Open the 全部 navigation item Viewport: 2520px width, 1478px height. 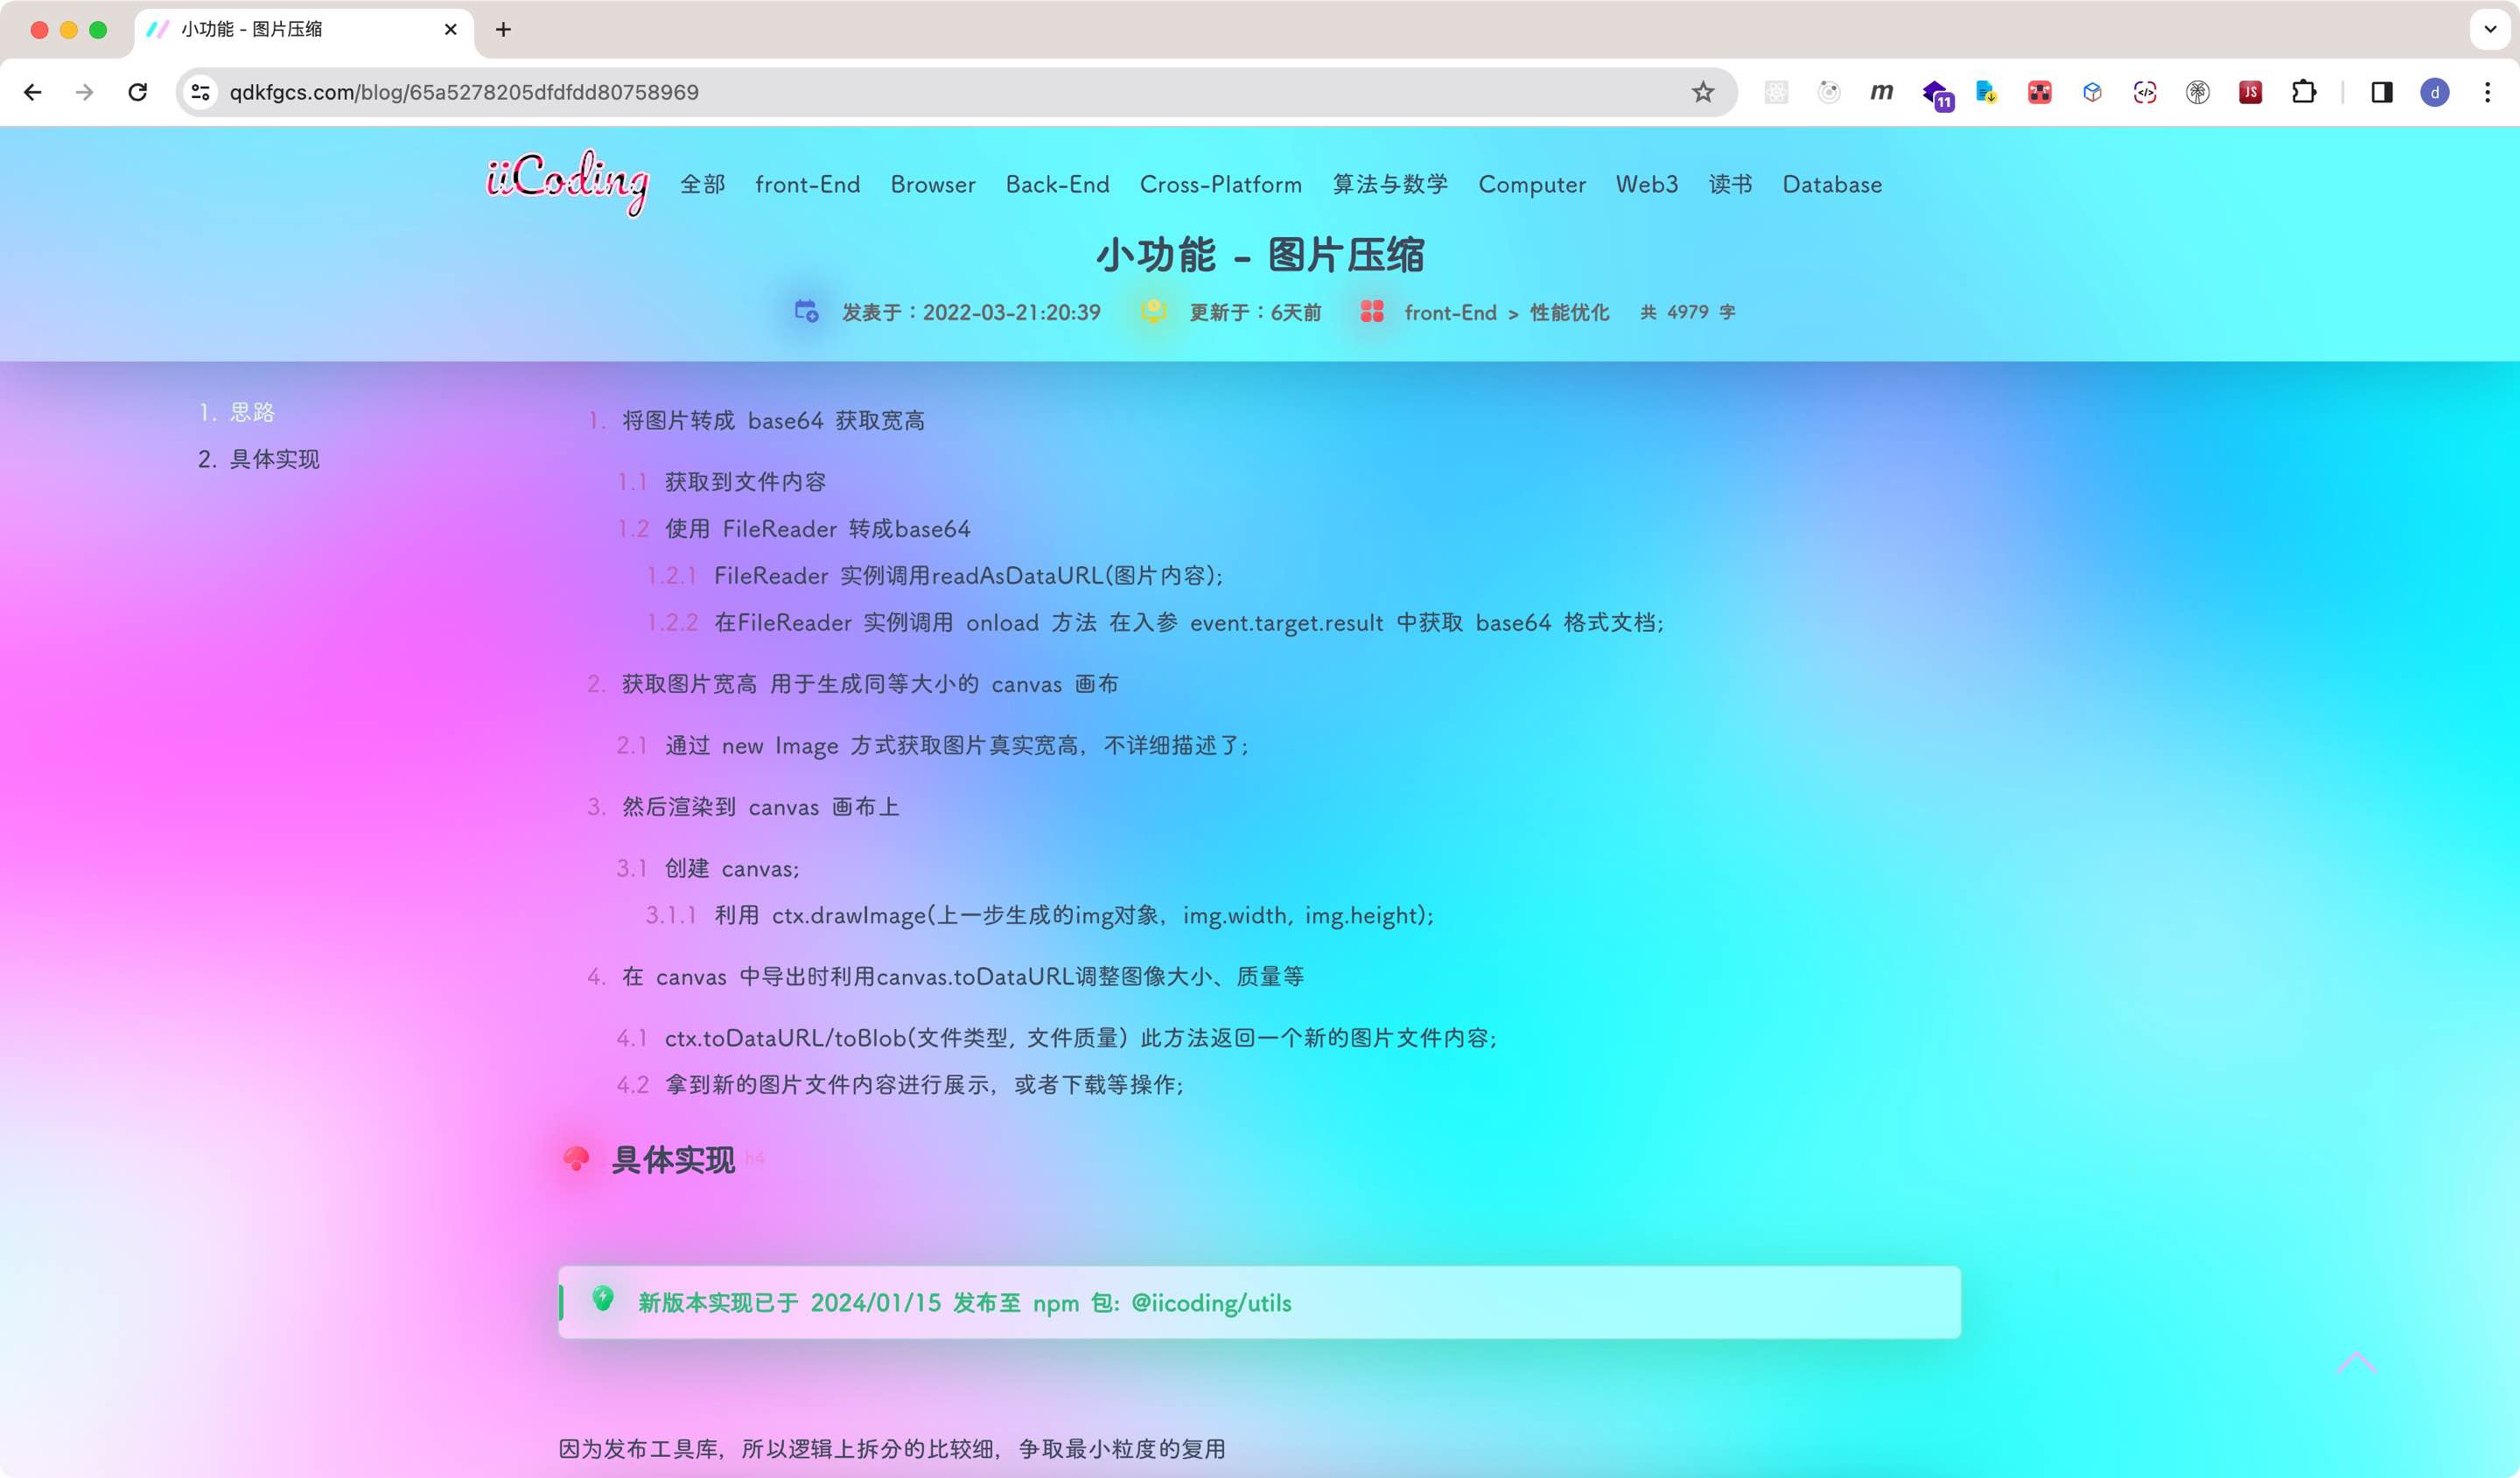(x=702, y=184)
